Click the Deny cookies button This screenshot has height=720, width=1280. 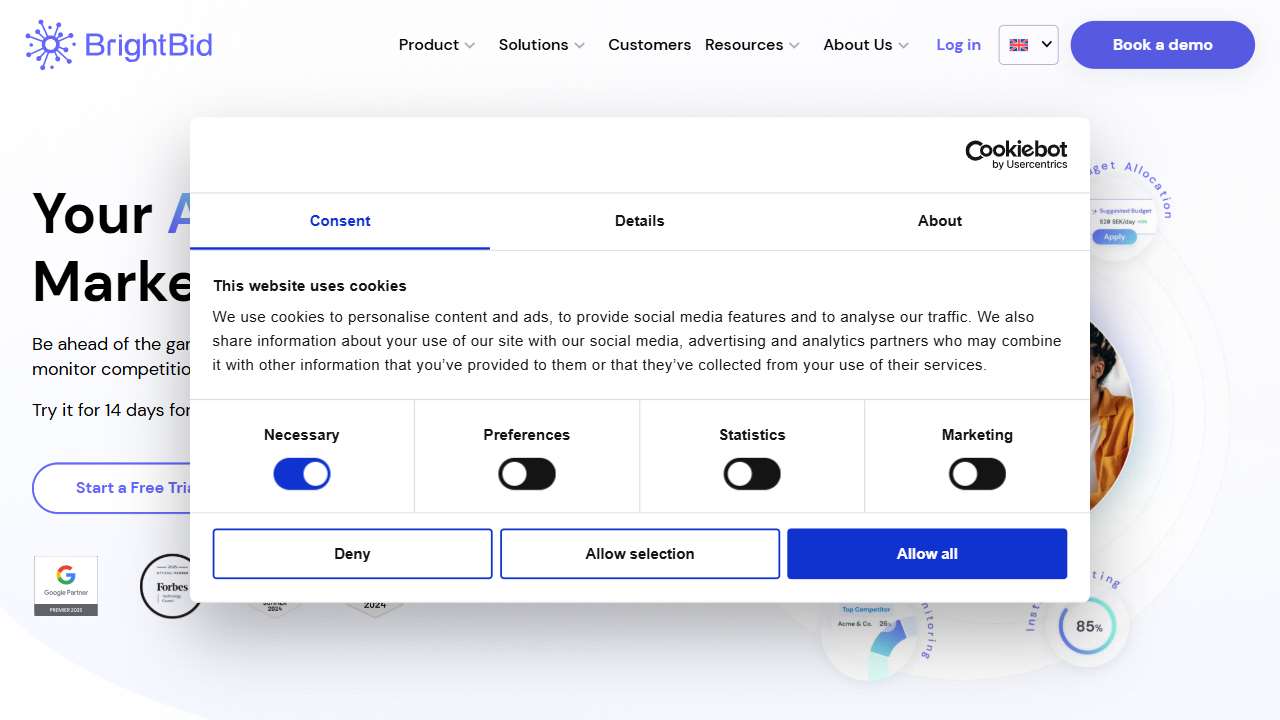pyautogui.click(x=352, y=554)
